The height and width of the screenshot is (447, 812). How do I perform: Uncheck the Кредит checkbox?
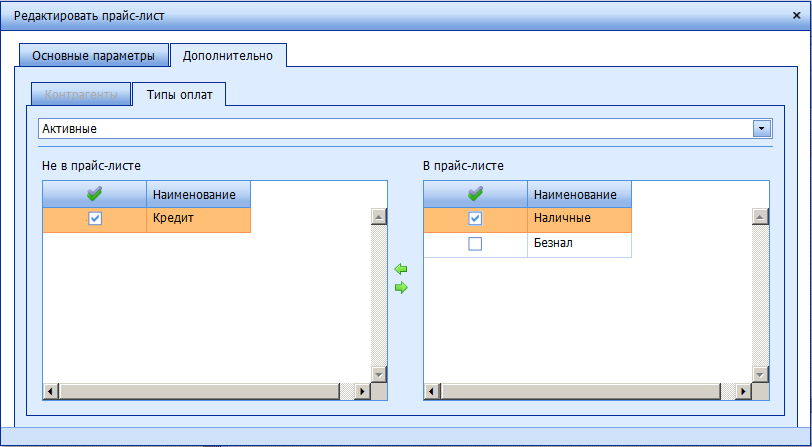(x=95, y=219)
